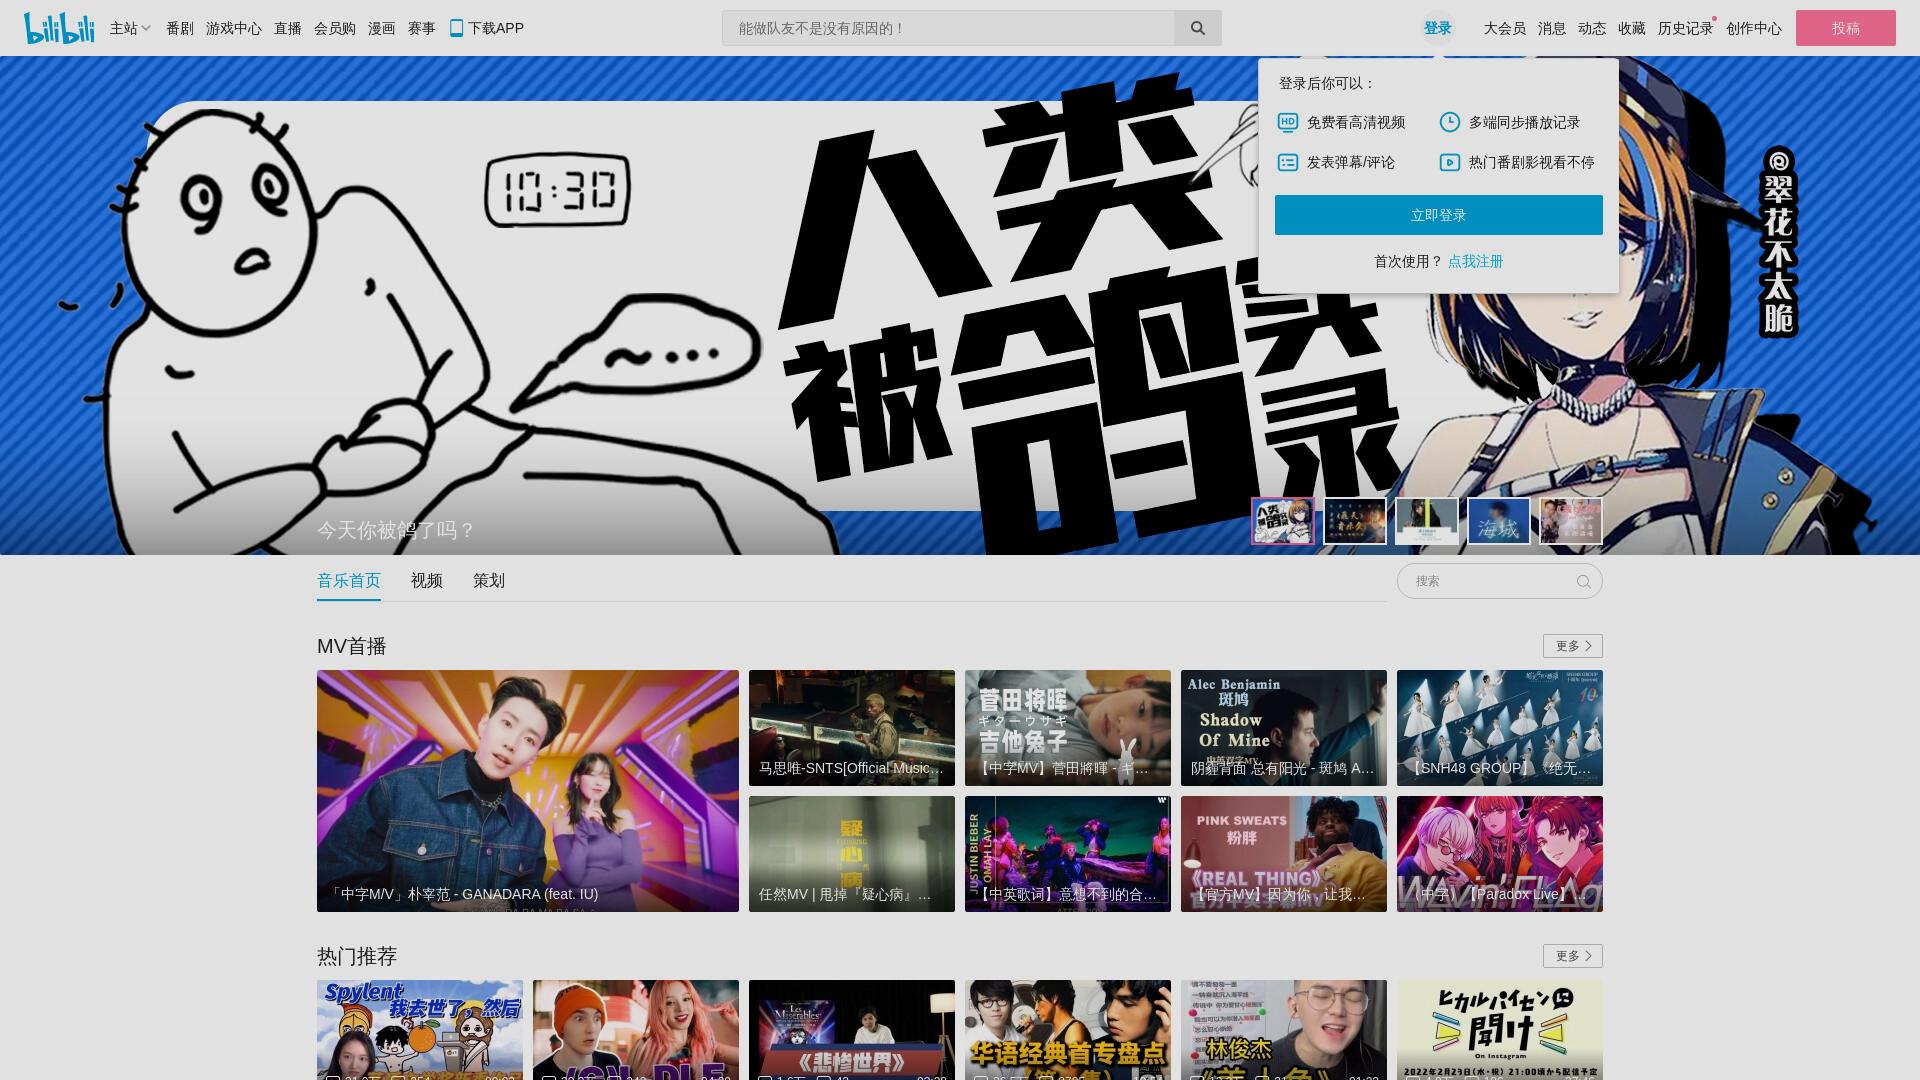The width and height of the screenshot is (1920, 1080).
Task: Open the SNH48 GROUP video
Action: click(x=1500, y=728)
